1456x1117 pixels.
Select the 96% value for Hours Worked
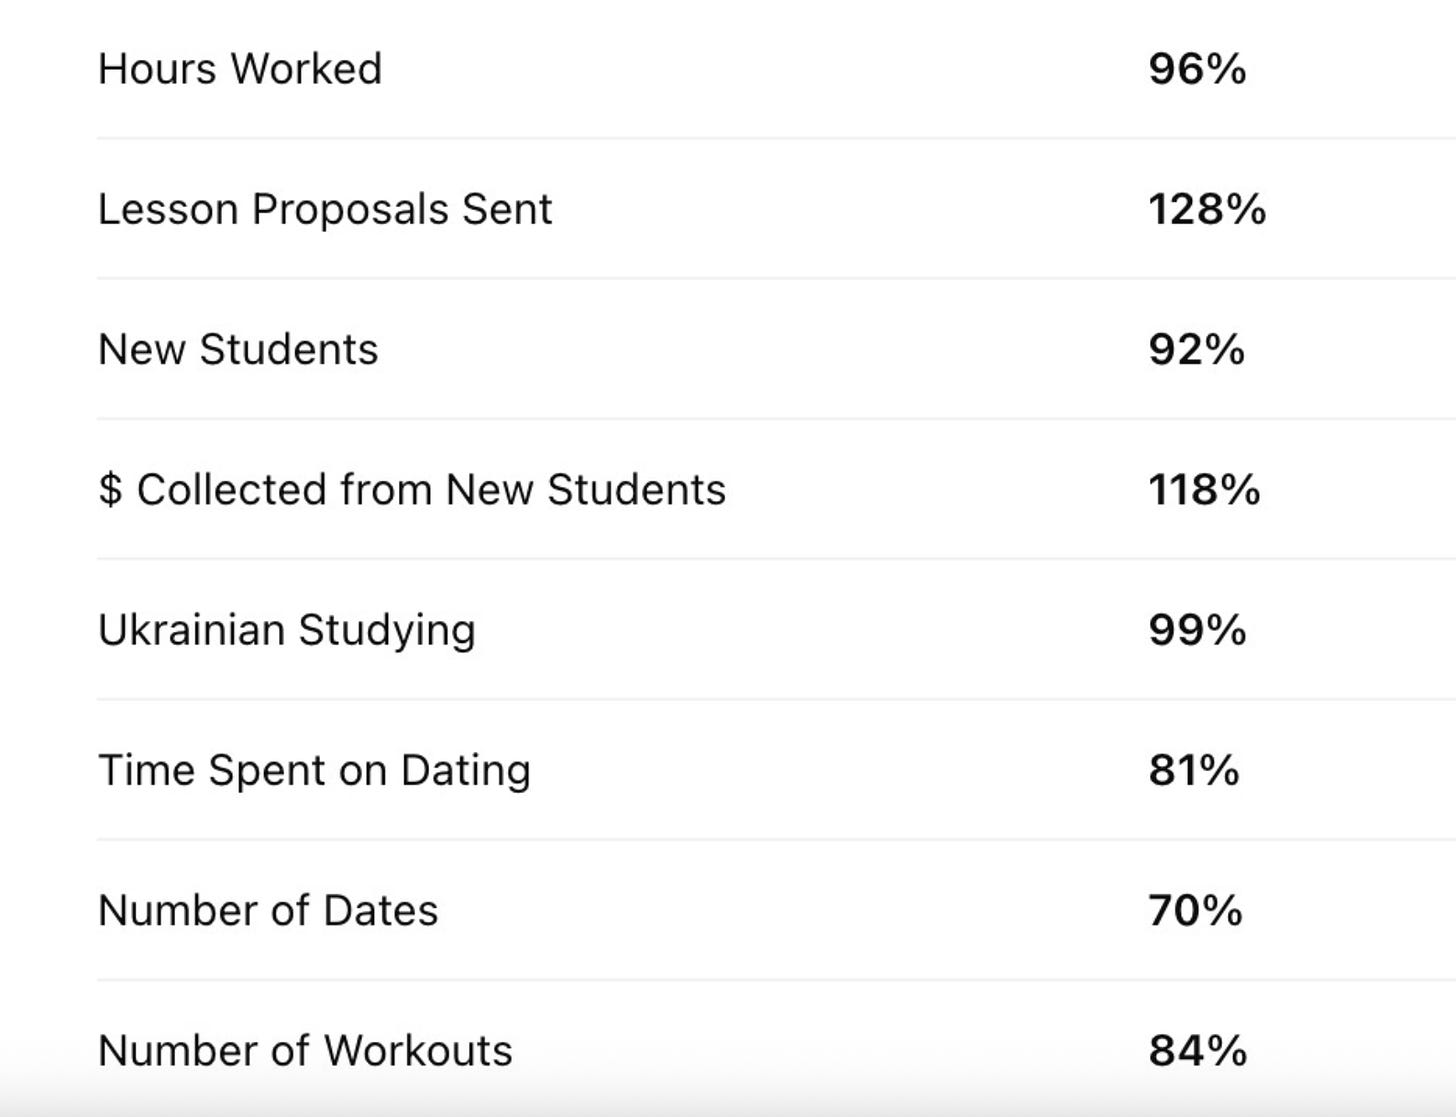pos(1197,69)
